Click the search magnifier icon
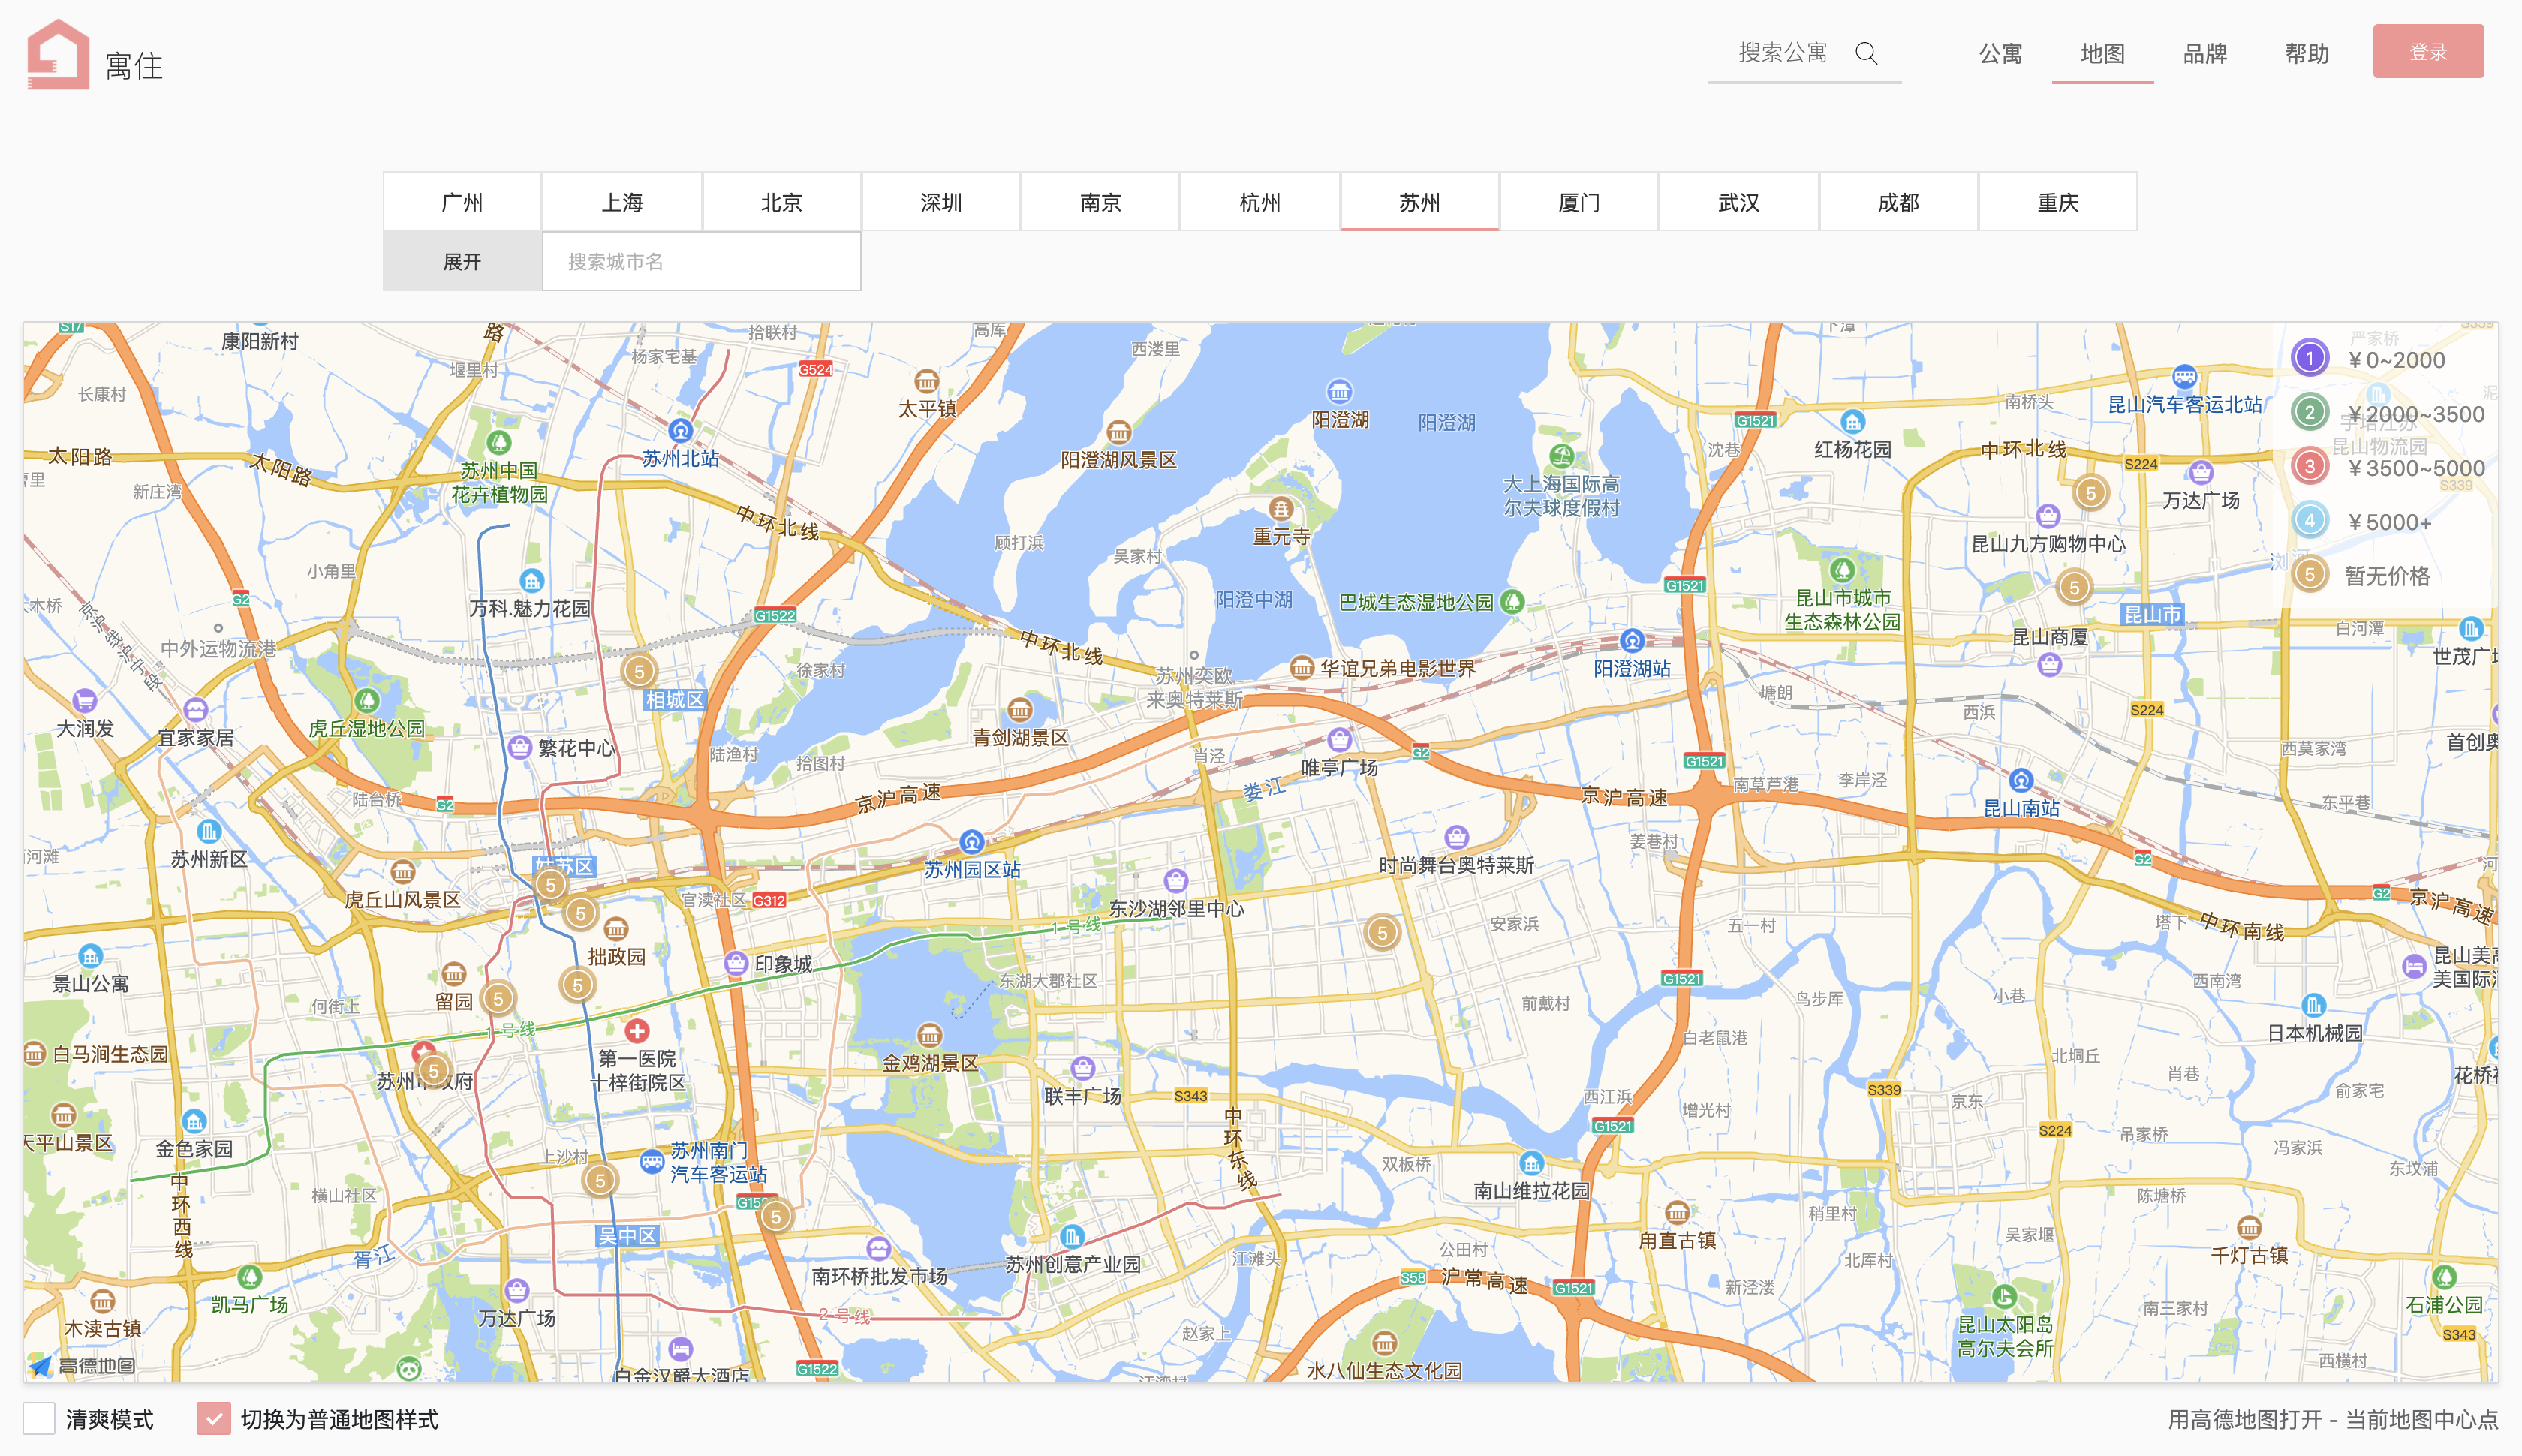The image size is (2522, 1456). point(1866,53)
